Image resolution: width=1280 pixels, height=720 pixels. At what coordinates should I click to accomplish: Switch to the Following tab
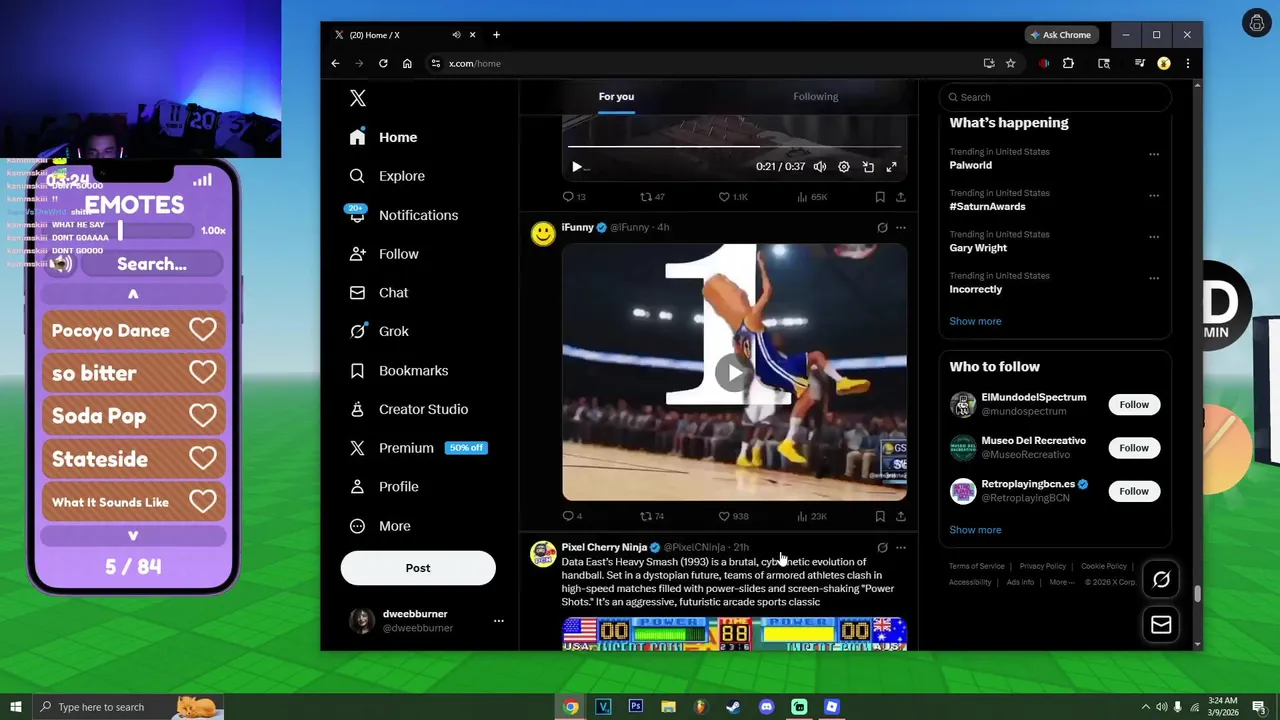[816, 97]
